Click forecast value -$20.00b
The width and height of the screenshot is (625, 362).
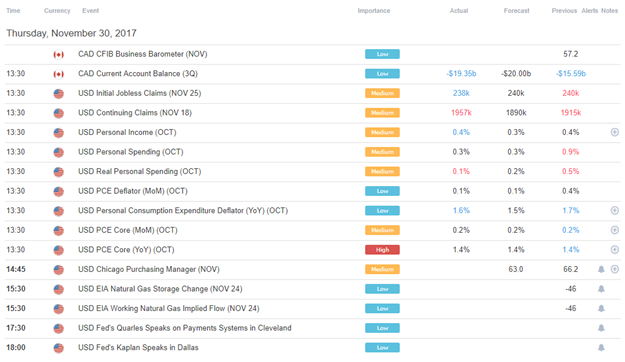click(x=516, y=74)
